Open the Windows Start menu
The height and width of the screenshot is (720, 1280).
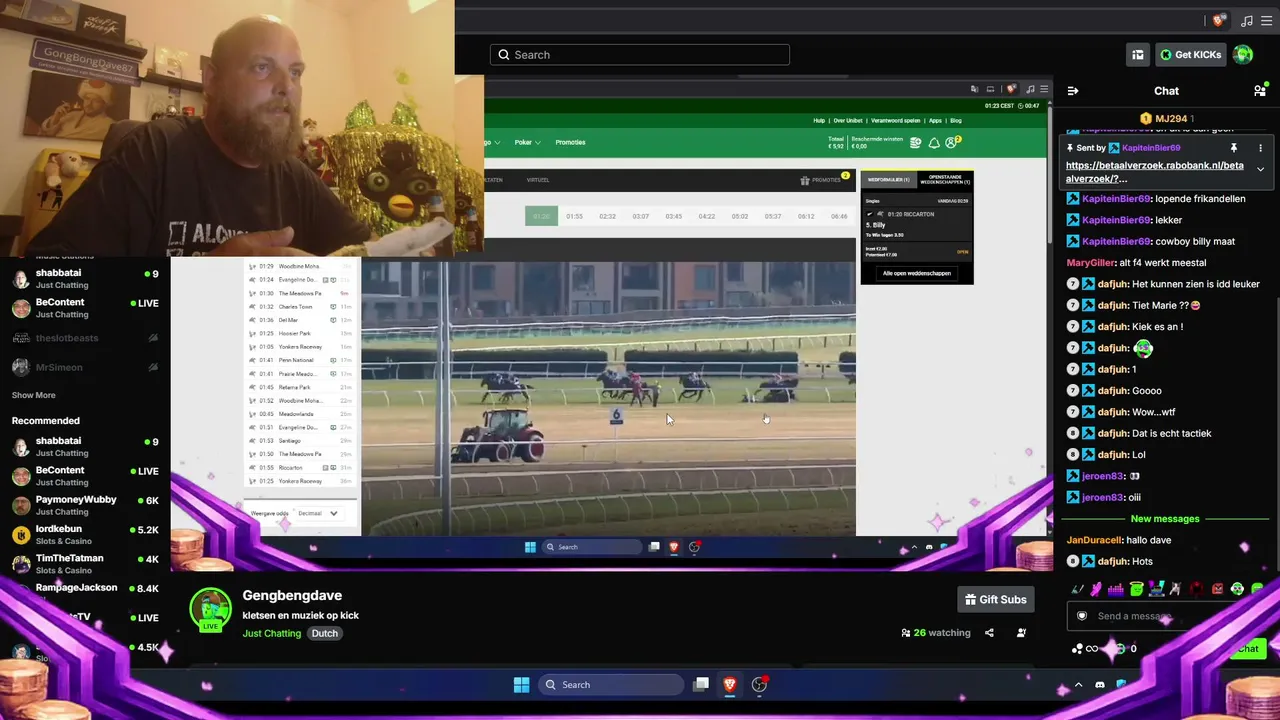pyautogui.click(x=521, y=685)
